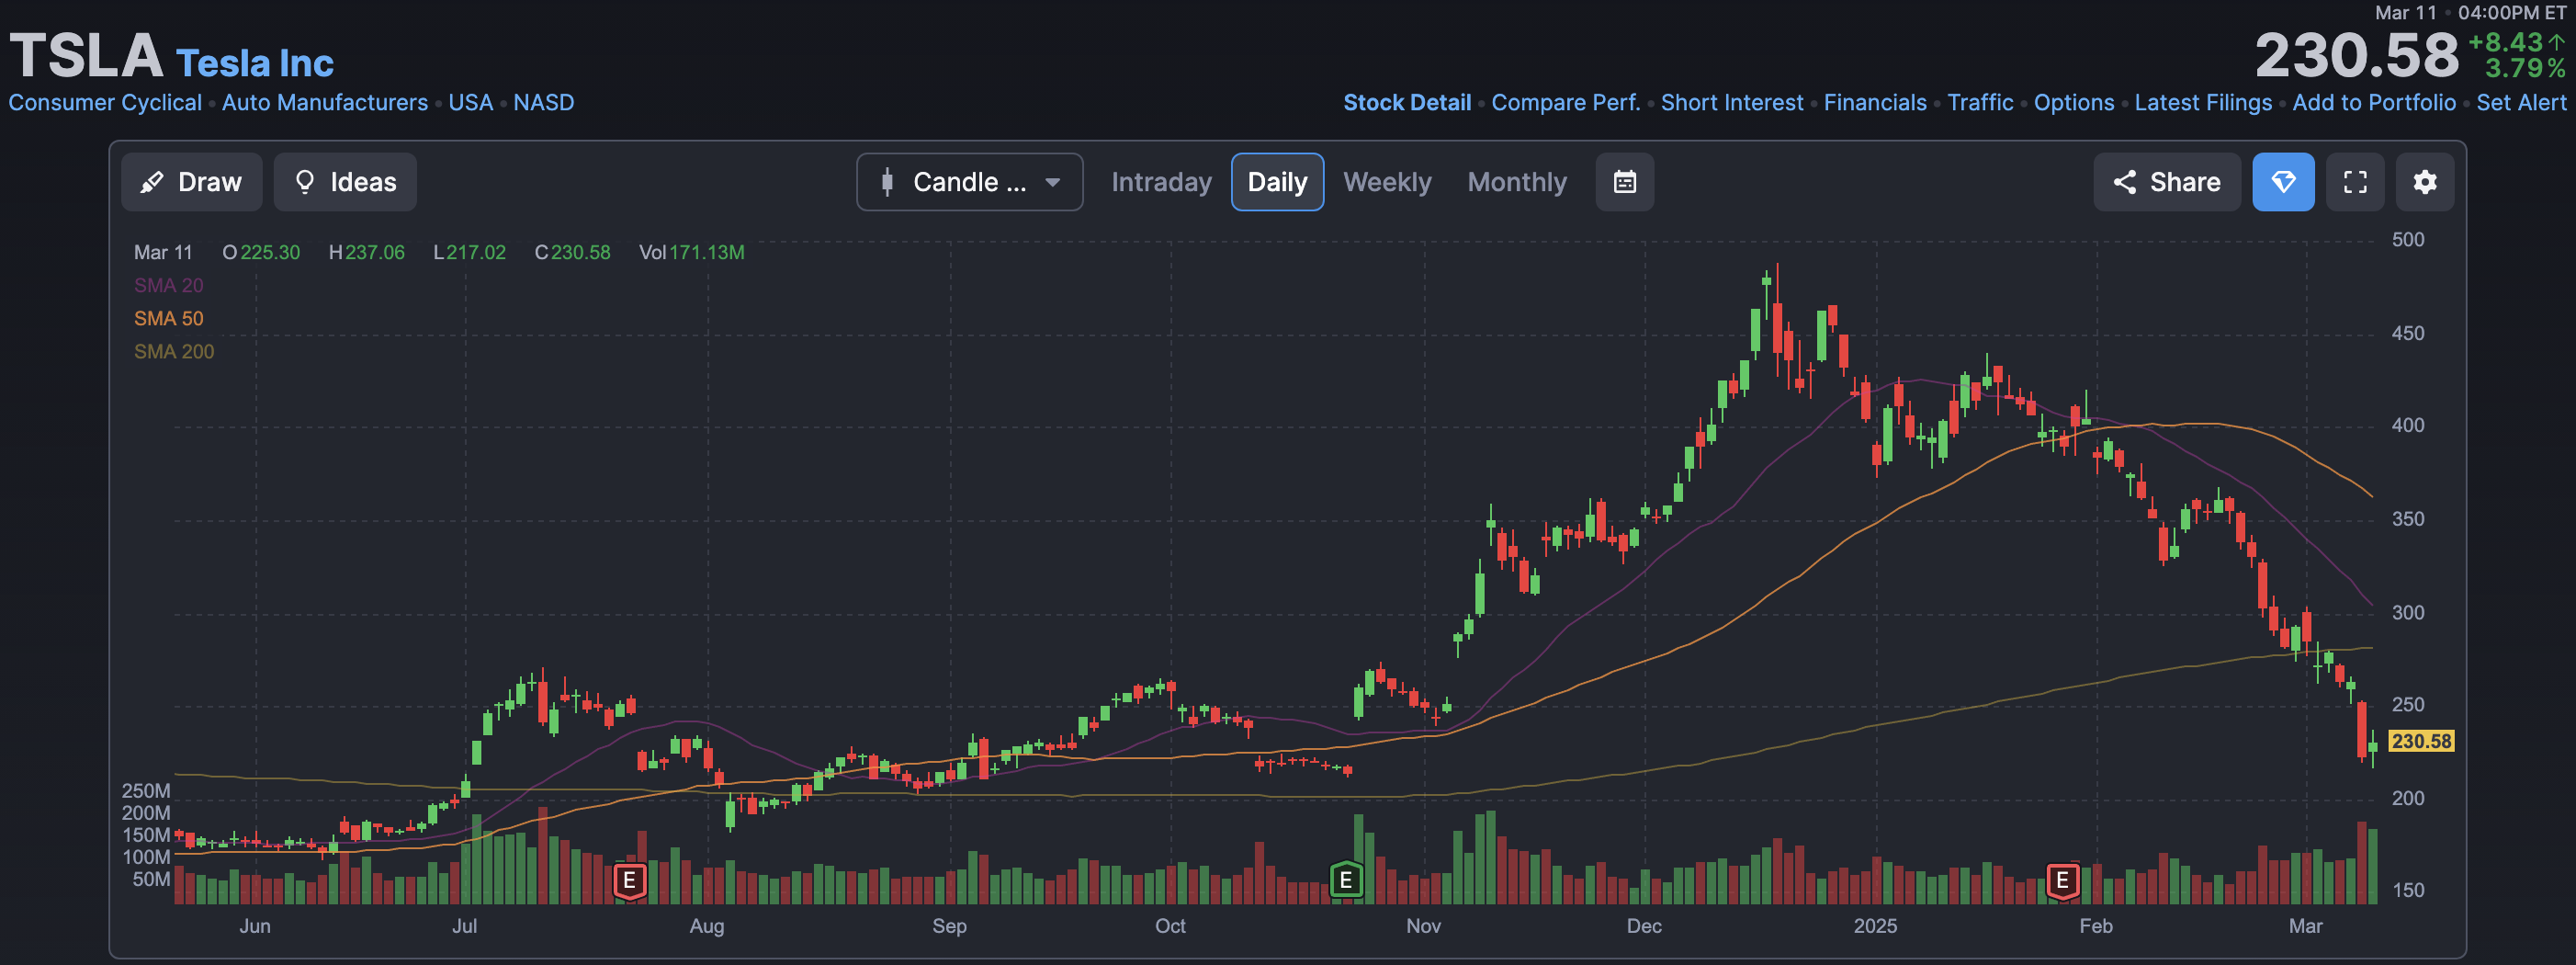The height and width of the screenshot is (965, 2576).
Task: Click the +8.43 price change value
Action: (x=2505, y=43)
